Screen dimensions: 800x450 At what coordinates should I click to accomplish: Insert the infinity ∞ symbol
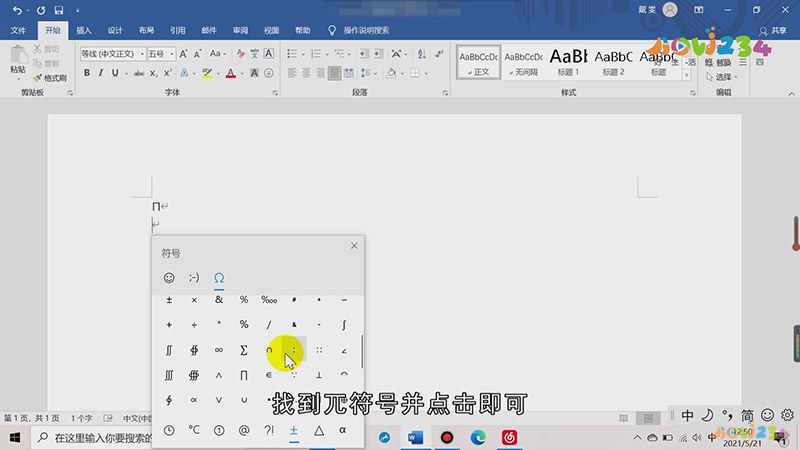tap(219, 350)
